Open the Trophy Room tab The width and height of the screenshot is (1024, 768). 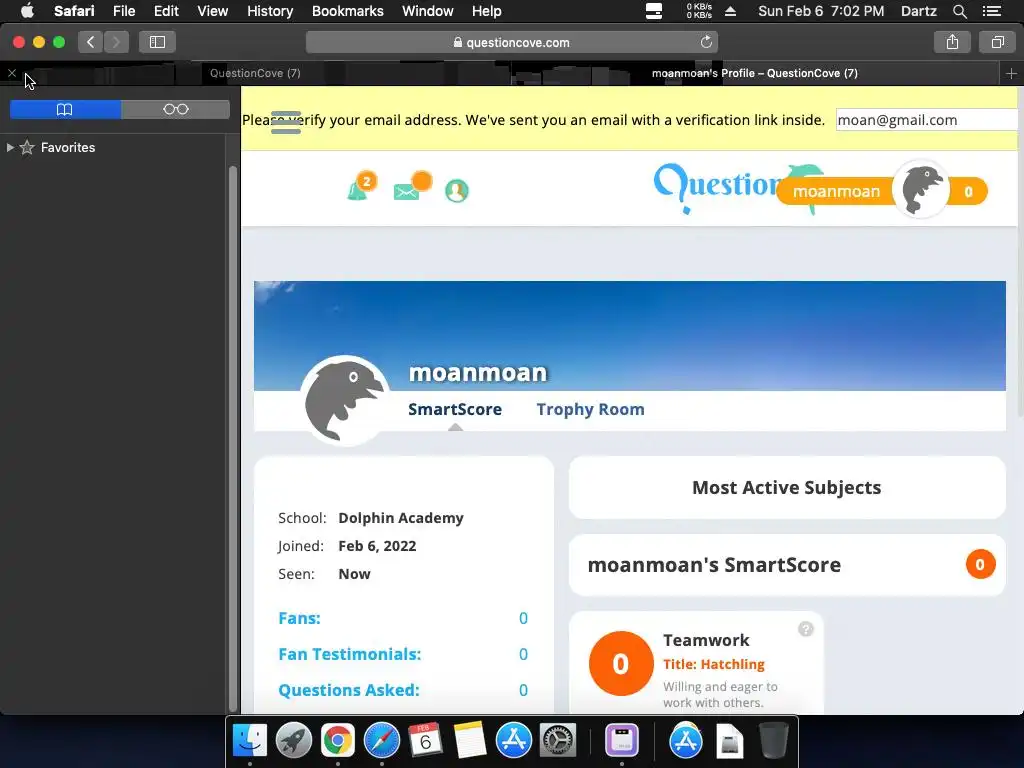click(590, 409)
